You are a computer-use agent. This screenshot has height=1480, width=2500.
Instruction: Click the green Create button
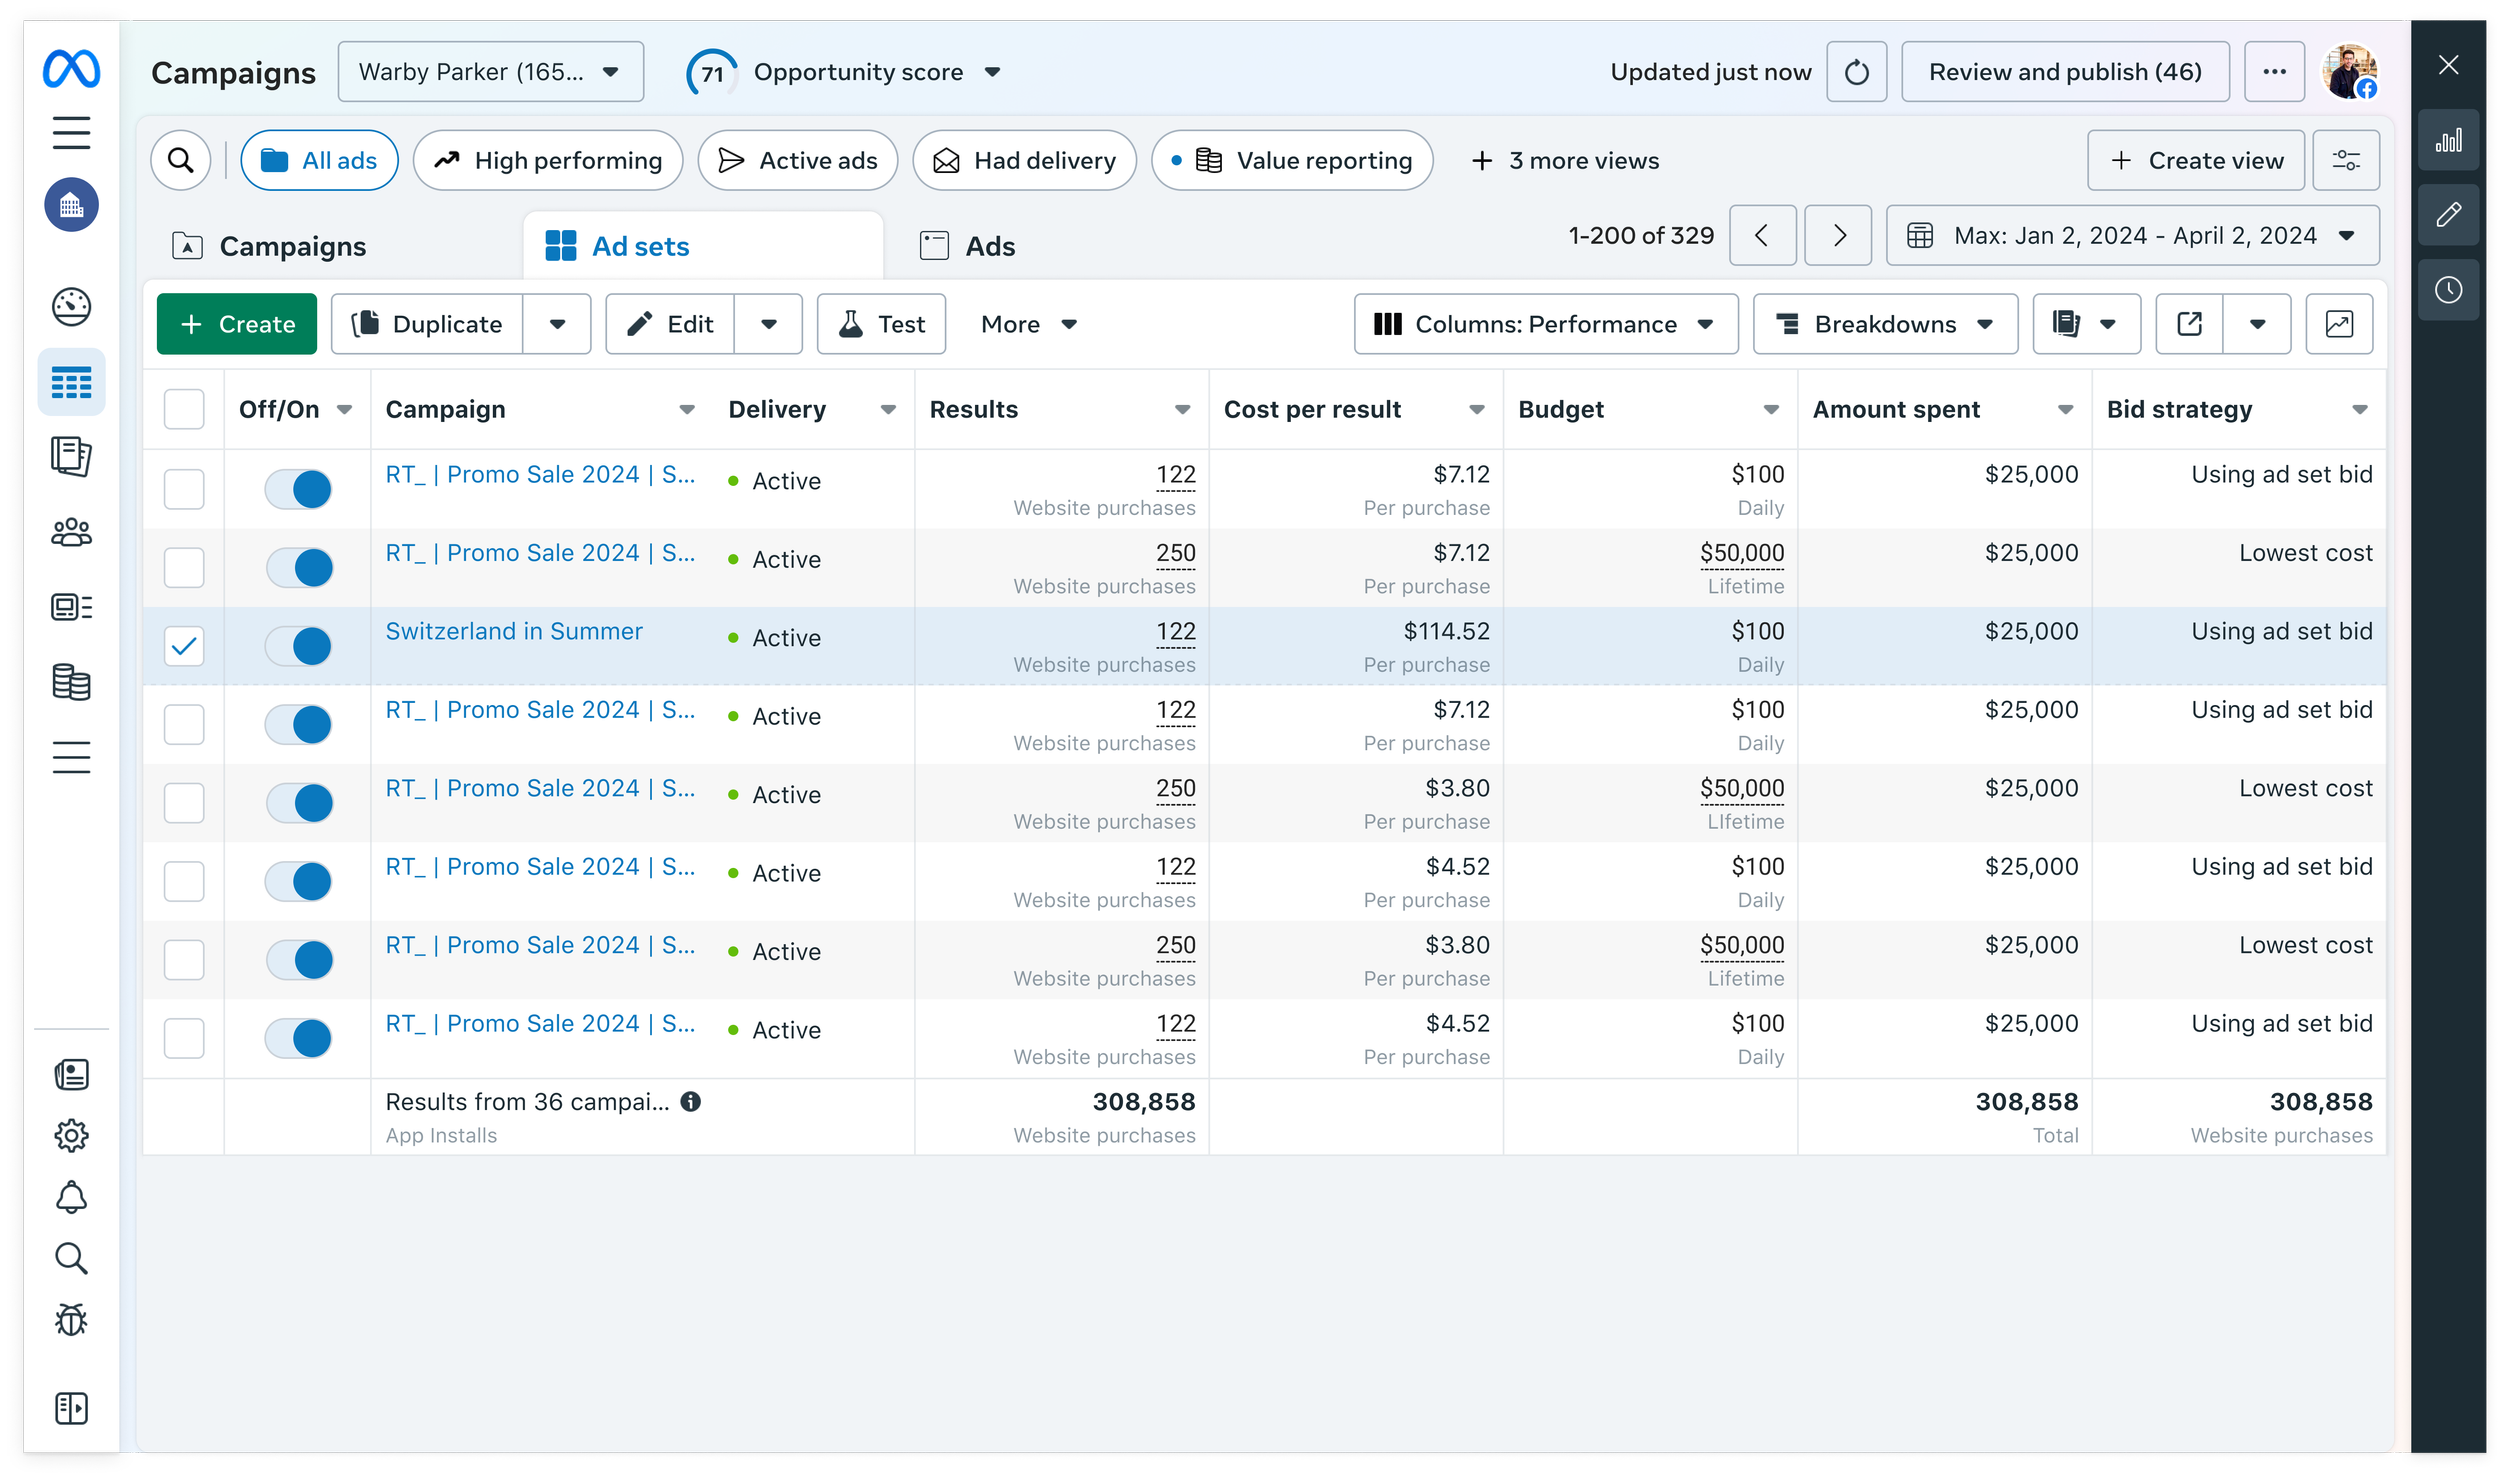point(237,324)
